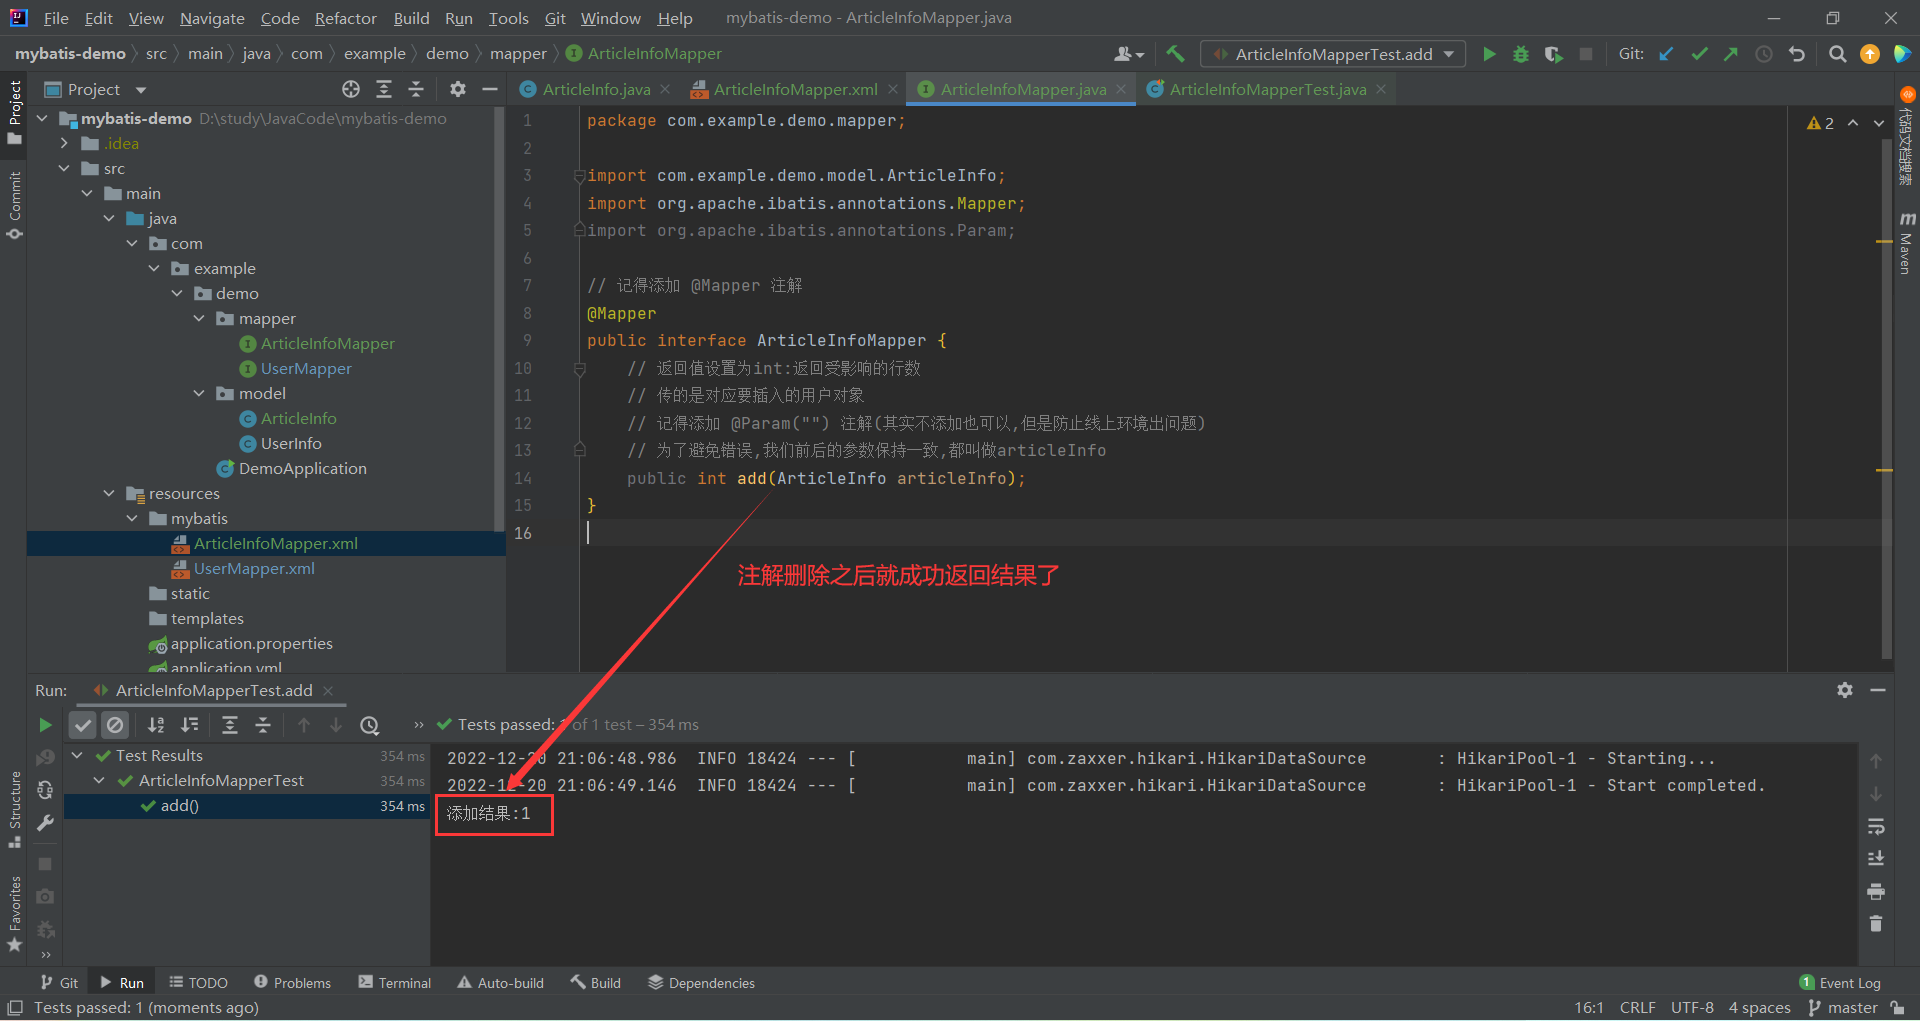Update project via Git blue arrow

point(1666,54)
